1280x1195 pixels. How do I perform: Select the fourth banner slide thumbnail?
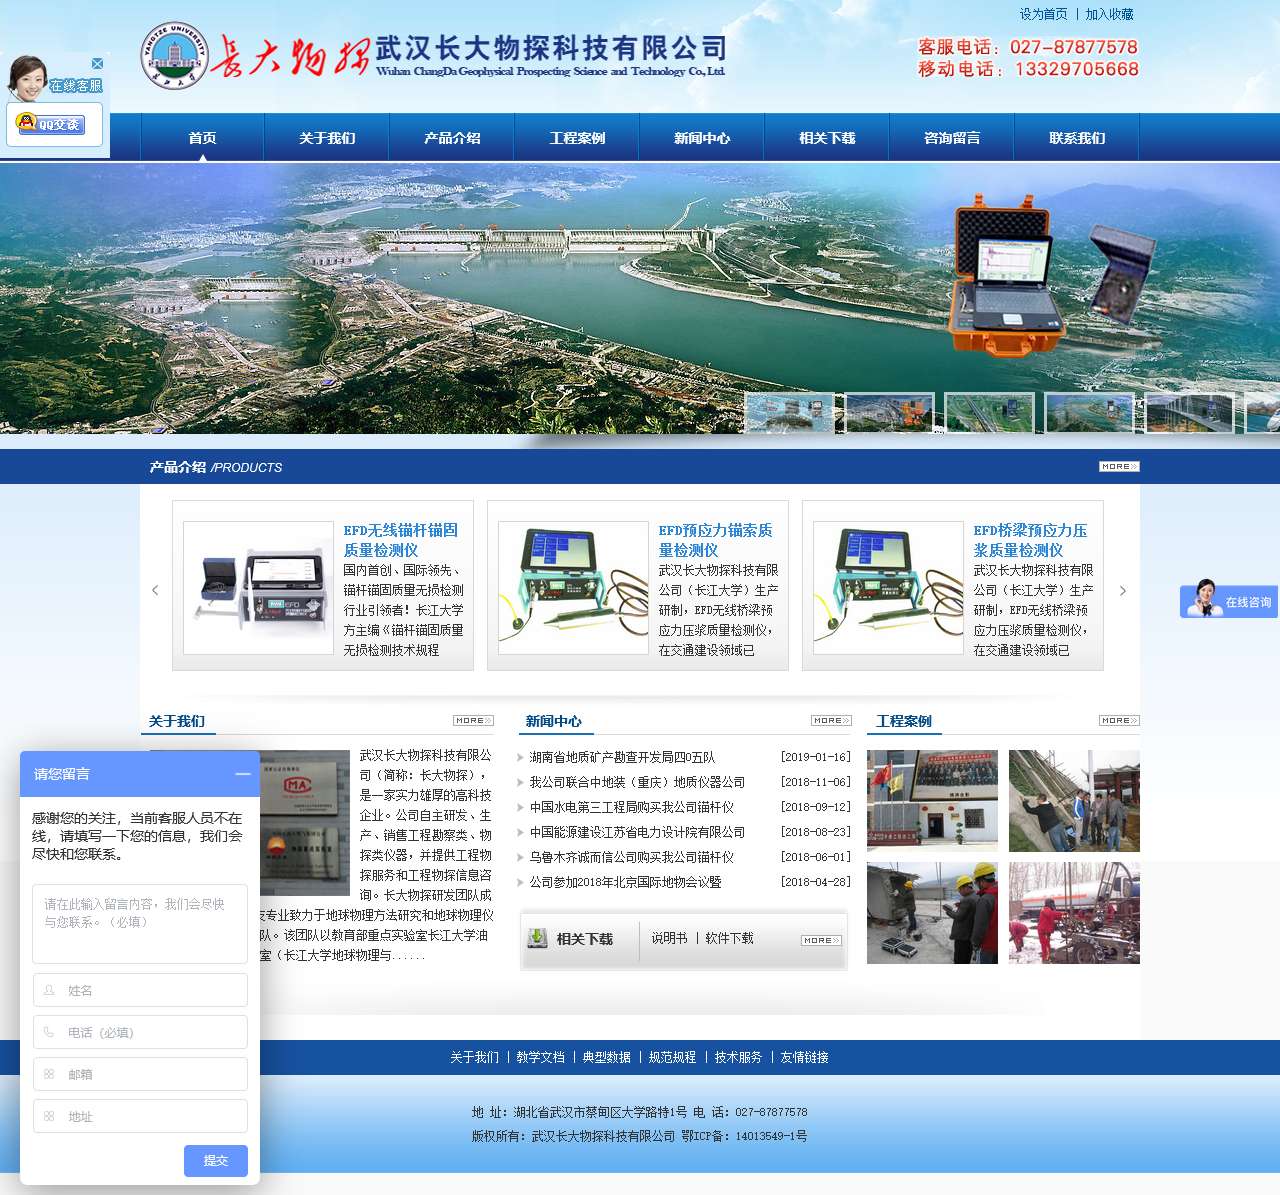1090,413
